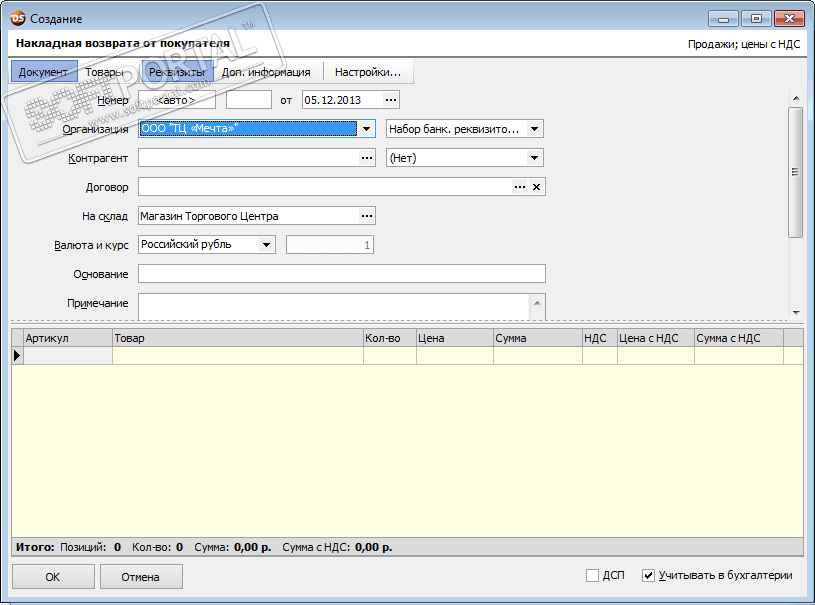Screen dimensions: 815x605
Task: Click into the Примечание text area
Action: [x=334, y=307]
